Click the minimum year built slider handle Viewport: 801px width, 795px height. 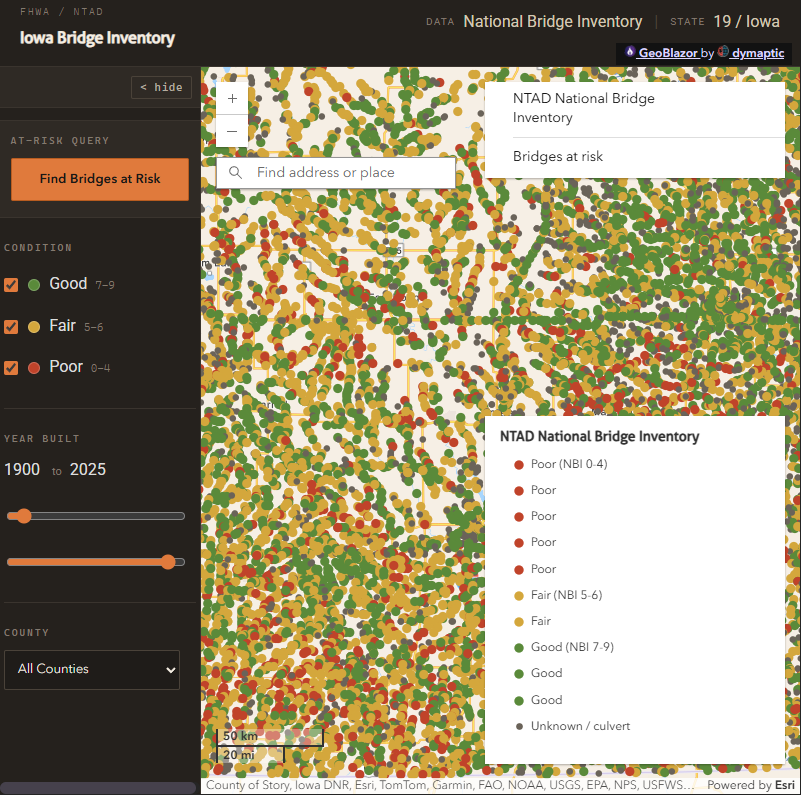pyautogui.click(x=23, y=516)
